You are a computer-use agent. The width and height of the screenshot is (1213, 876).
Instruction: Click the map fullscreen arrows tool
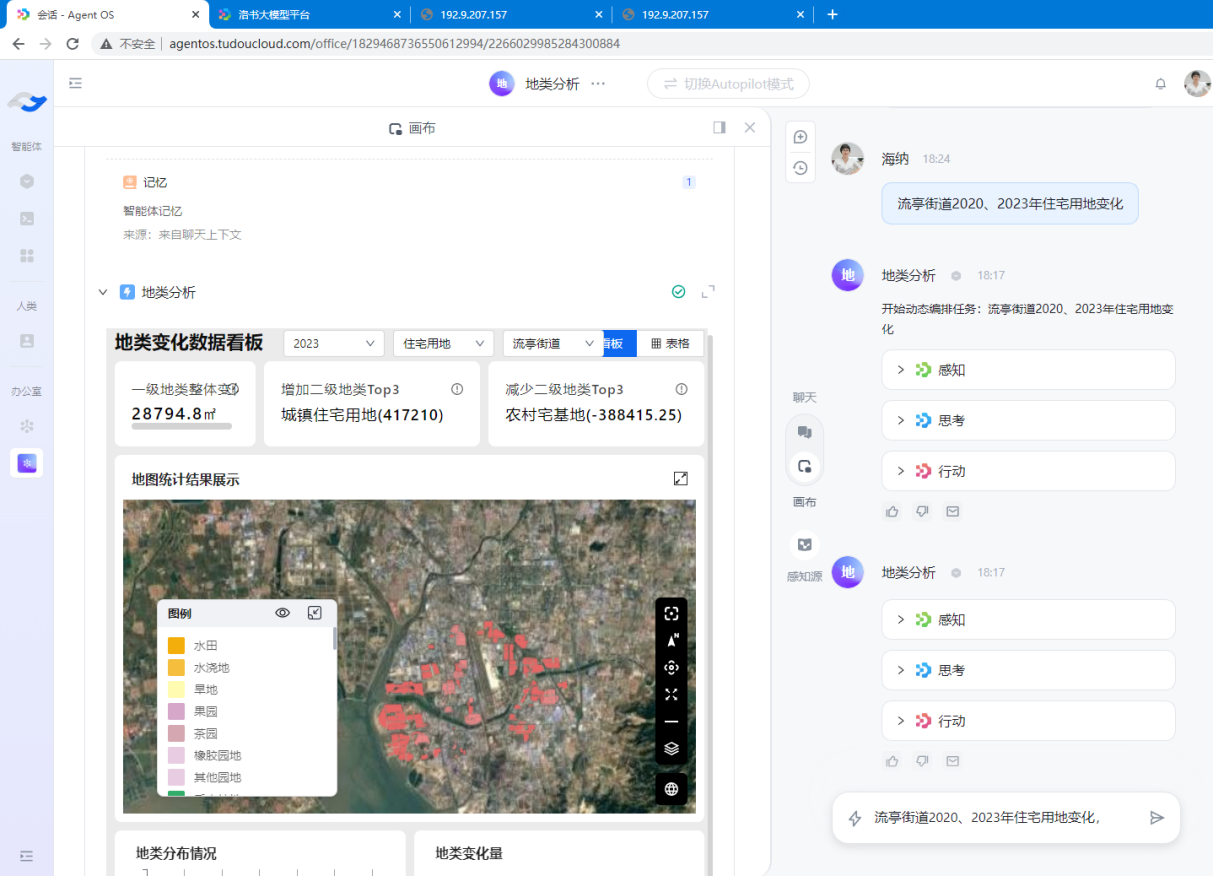pos(671,695)
